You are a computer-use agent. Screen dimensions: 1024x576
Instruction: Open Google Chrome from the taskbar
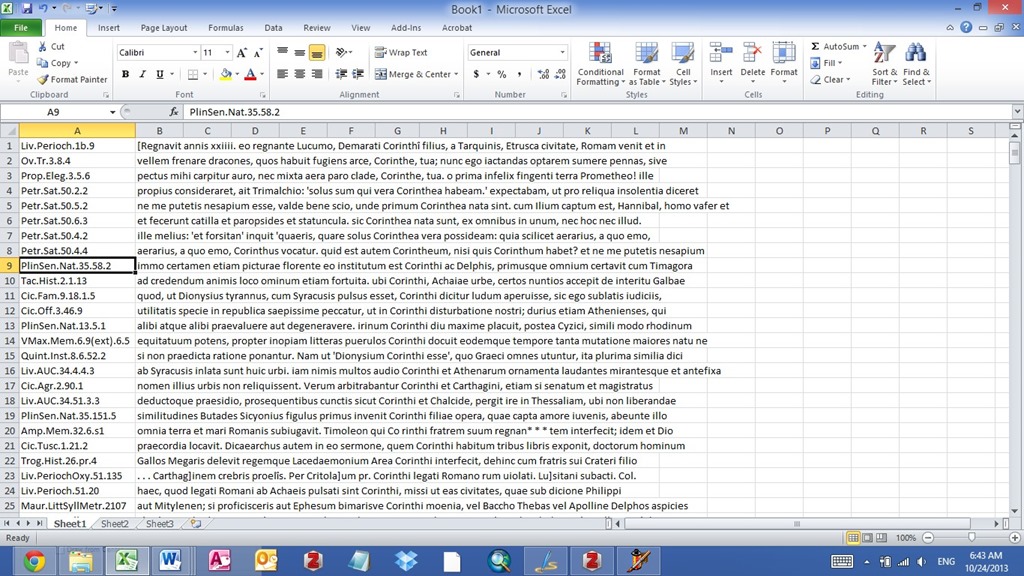(34, 559)
